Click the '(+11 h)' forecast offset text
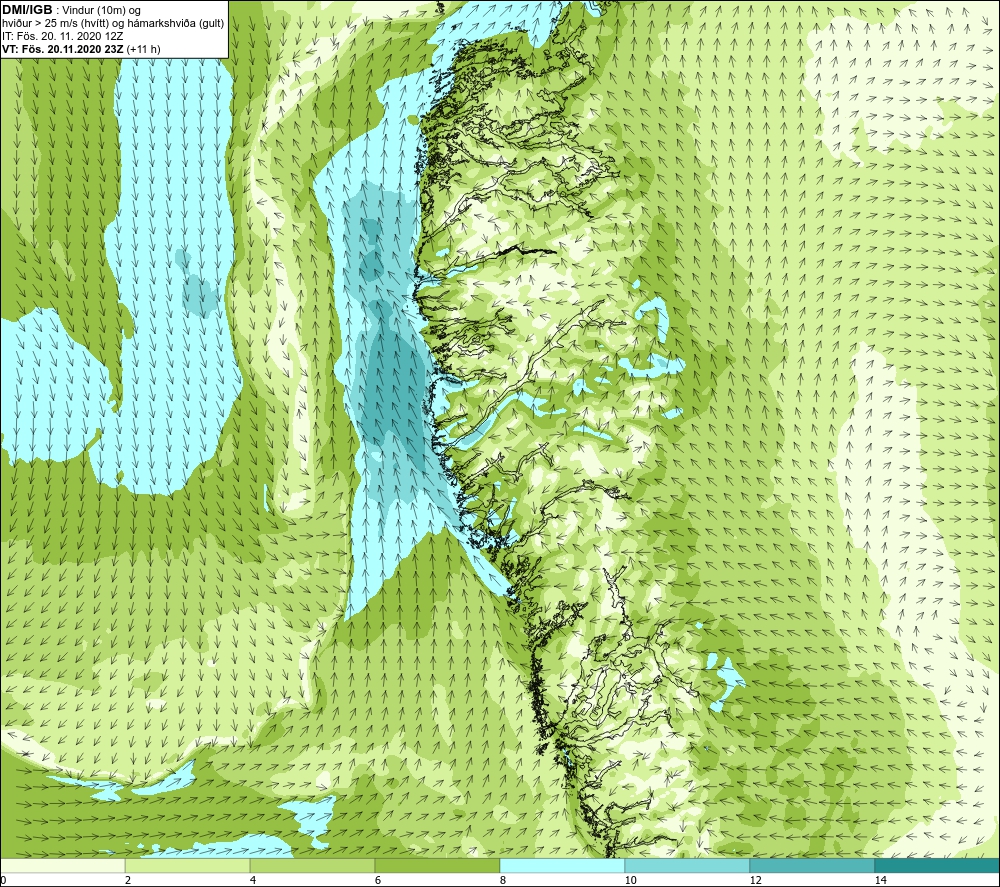This screenshot has width=1000, height=887. [143, 49]
